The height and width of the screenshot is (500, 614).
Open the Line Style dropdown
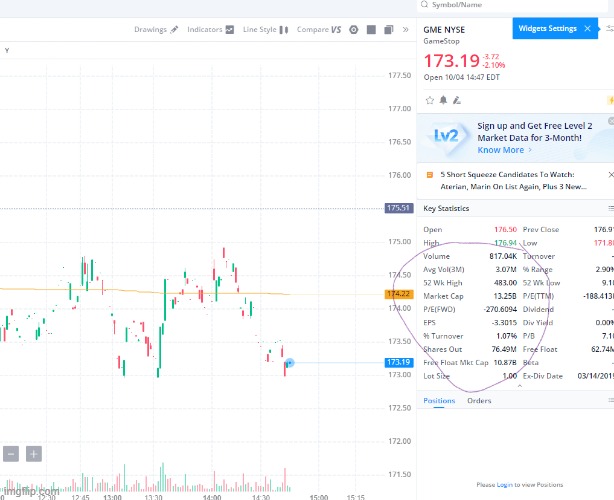point(265,30)
